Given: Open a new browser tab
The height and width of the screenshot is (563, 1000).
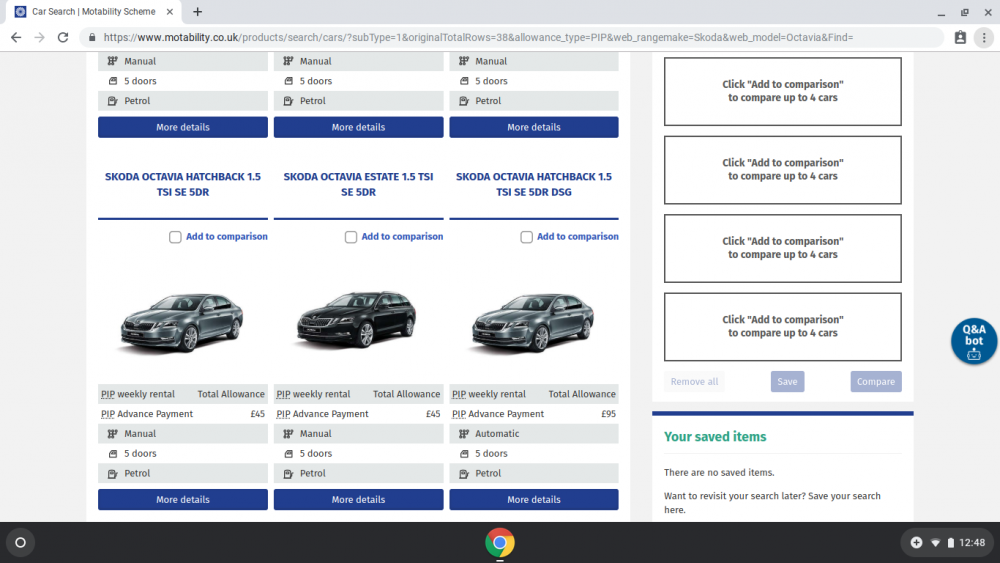Looking at the screenshot, I should pos(198,11).
